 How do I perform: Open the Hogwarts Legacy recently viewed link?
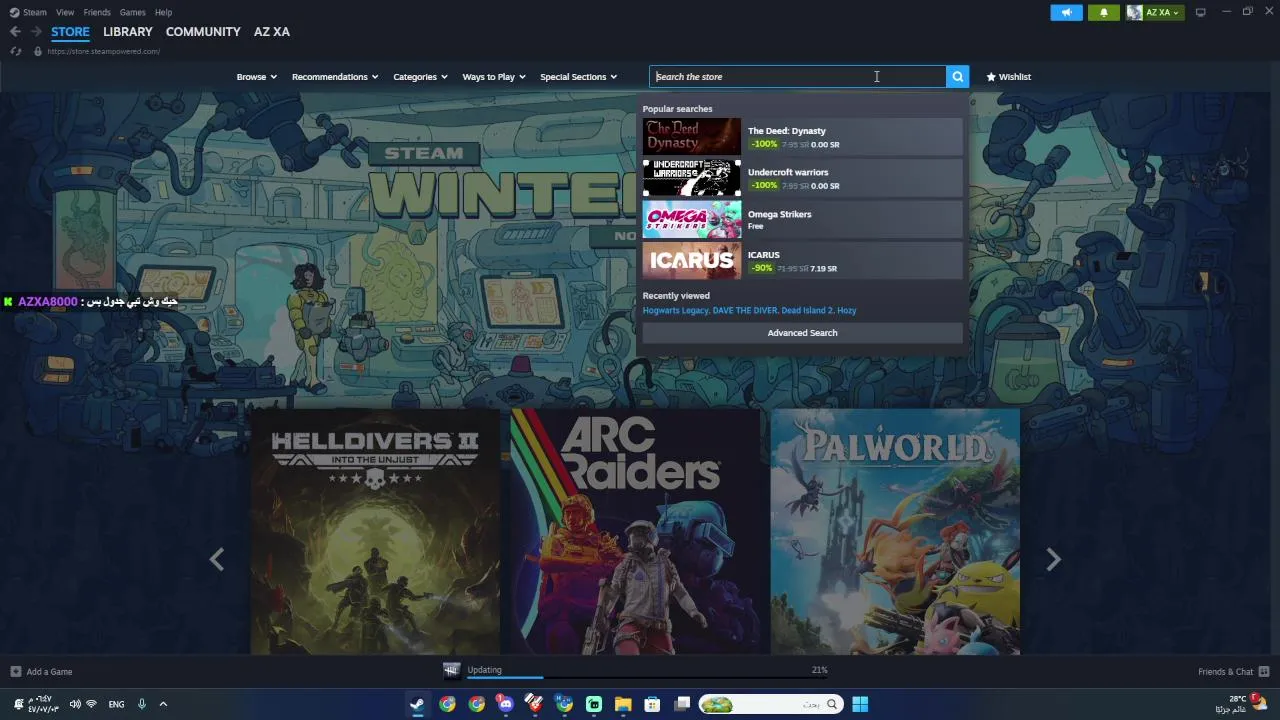(676, 310)
